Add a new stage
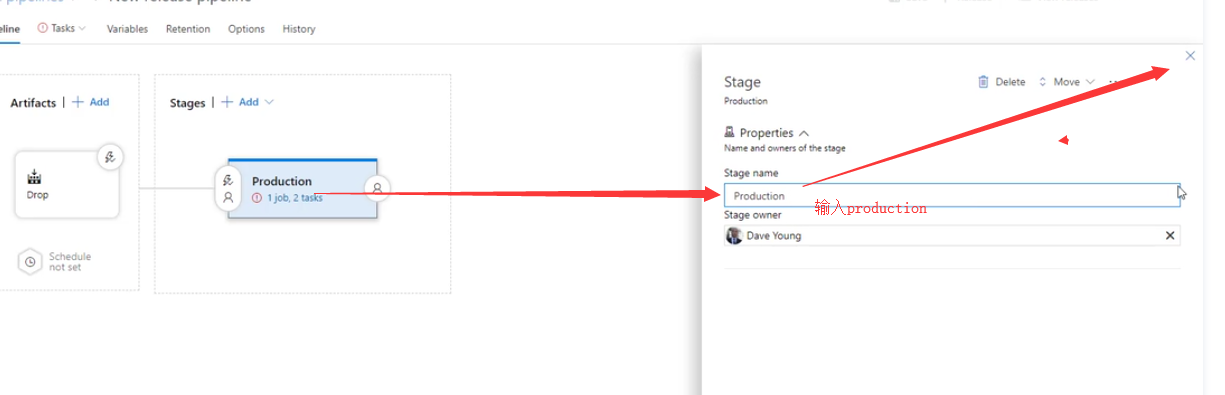The height and width of the screenshot is (395, 1225). point(241,102)
